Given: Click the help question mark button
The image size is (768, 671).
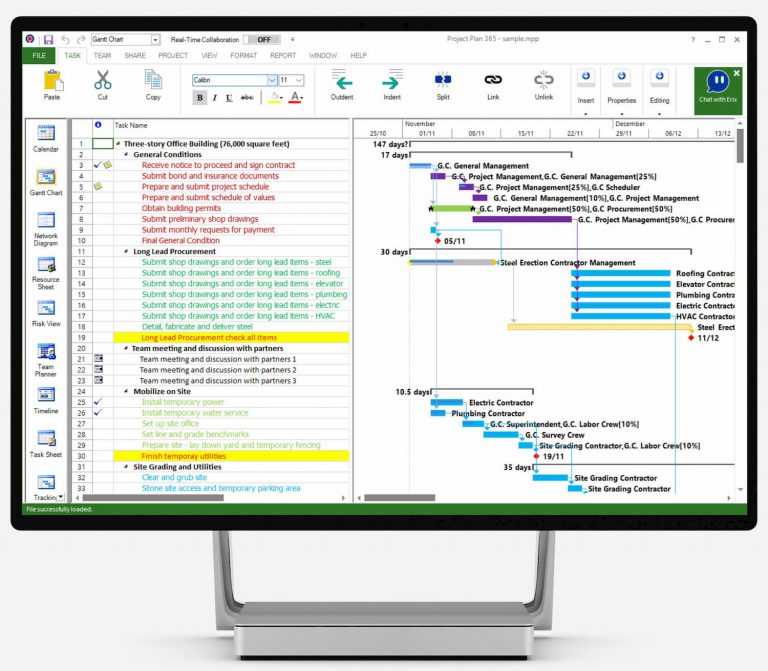Looking at the screenshot, I should [x=693, y=39].
